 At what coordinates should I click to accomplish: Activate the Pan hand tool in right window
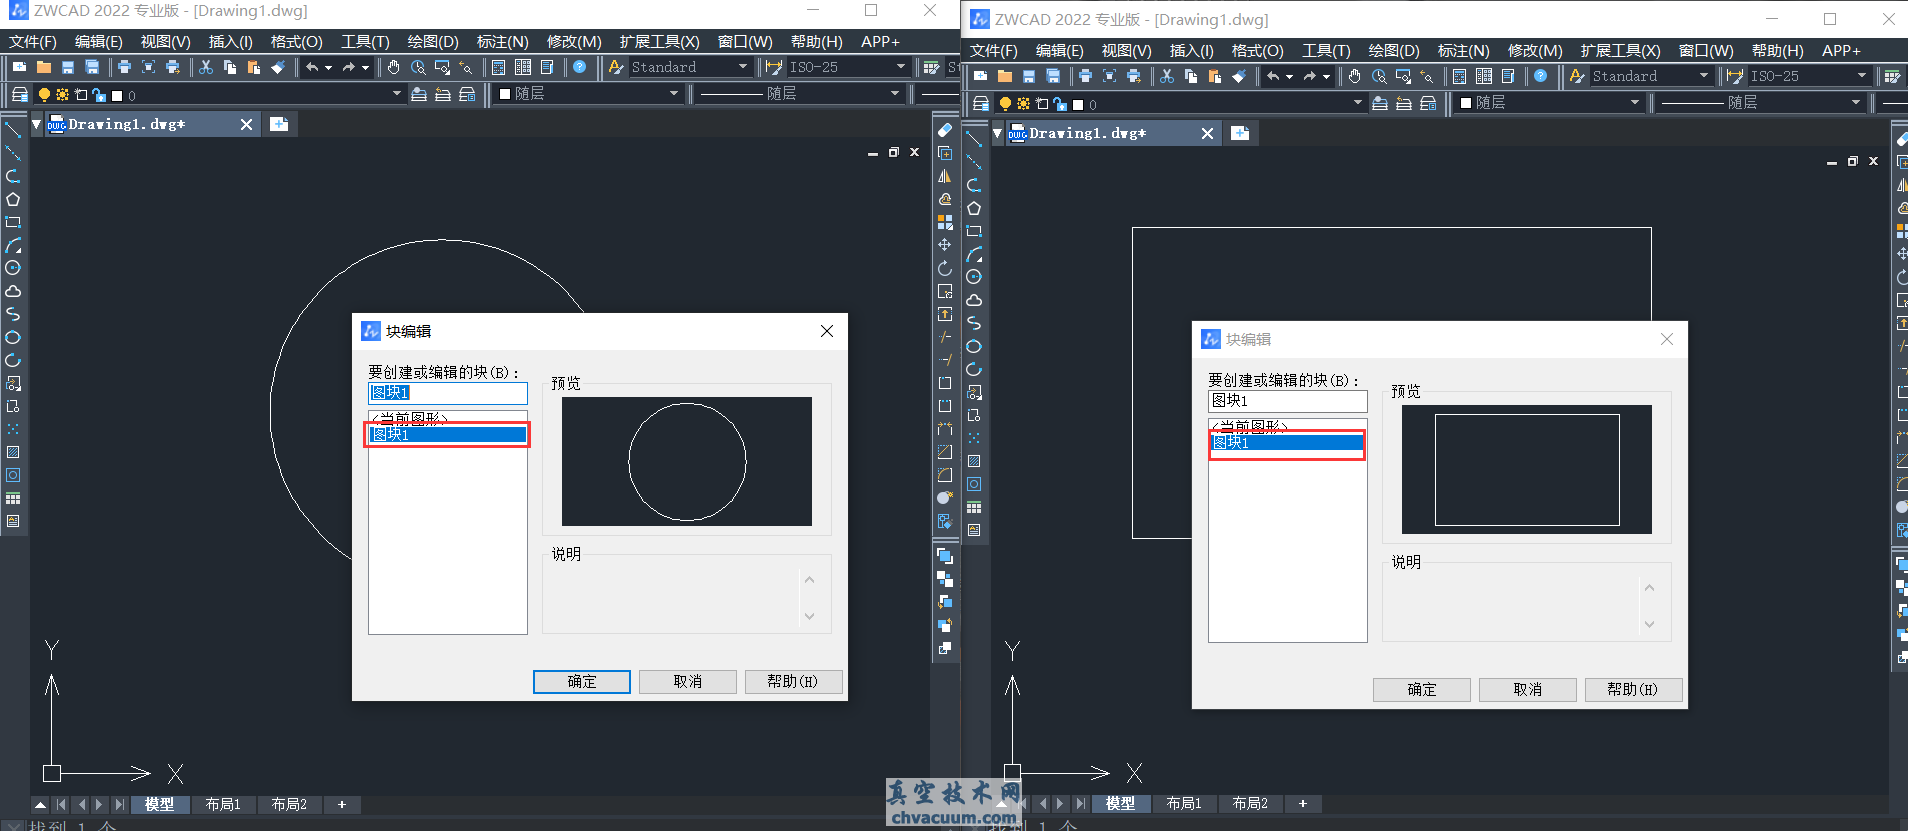(x=1355, y=76)
